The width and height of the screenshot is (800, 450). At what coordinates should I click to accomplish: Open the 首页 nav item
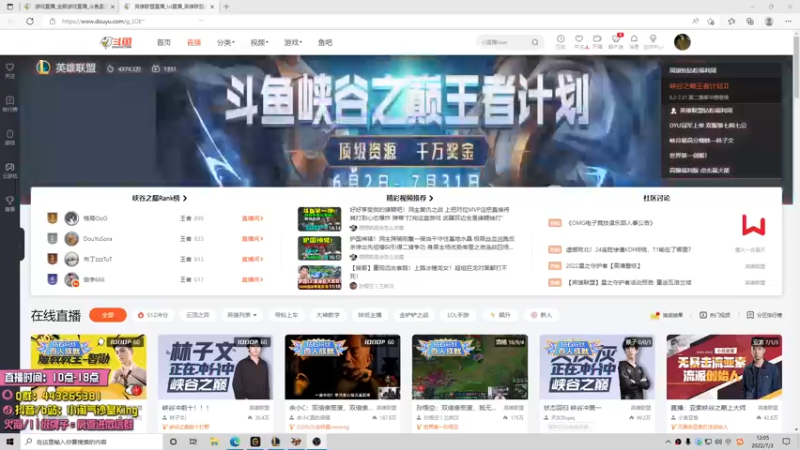(164, 42)
